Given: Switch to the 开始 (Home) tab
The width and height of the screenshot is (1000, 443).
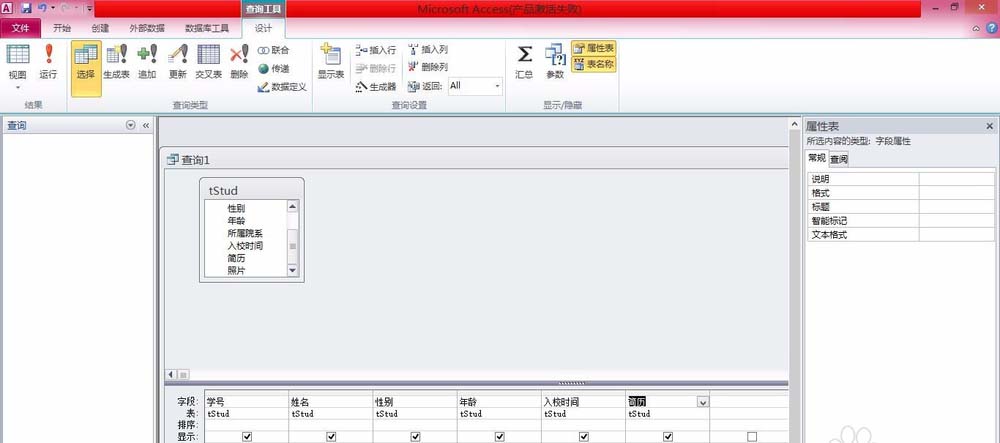Looking at the screenshot, I should click(62, 28).
